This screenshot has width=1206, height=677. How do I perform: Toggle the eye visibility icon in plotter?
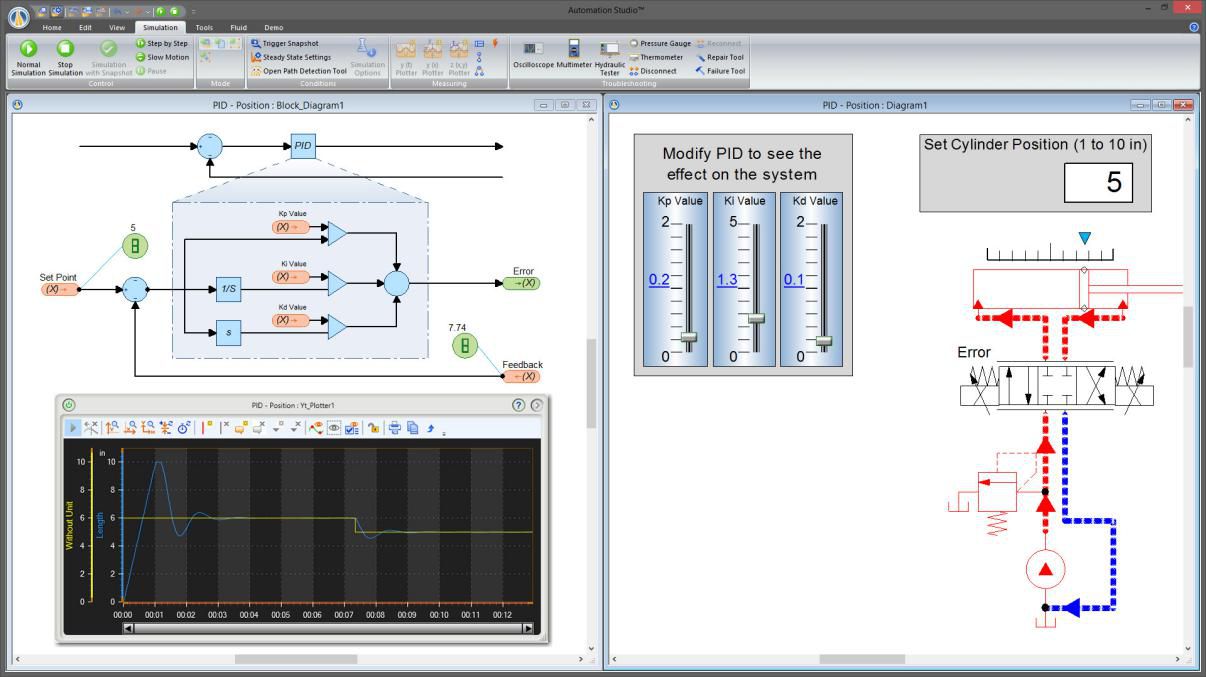[x=334, y=428]
